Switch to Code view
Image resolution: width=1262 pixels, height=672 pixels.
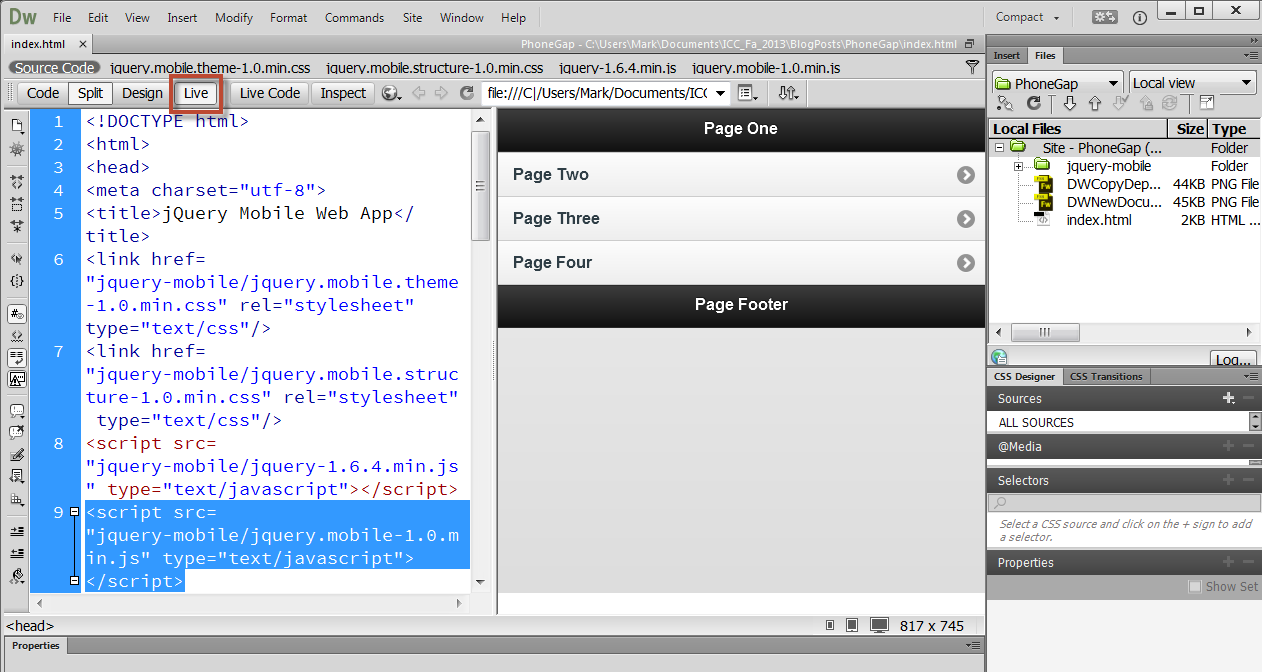click(43, 93)
